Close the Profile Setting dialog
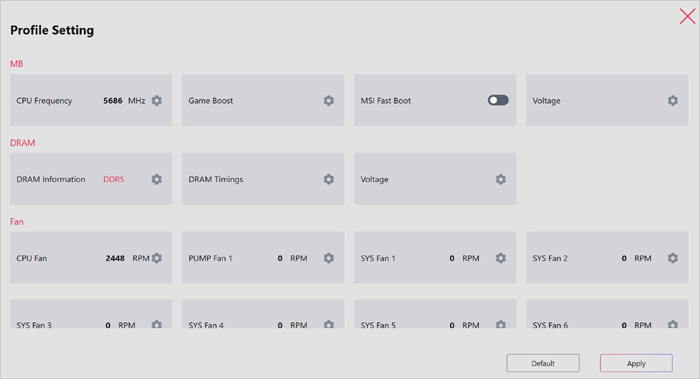Image resolution: width=700 pixels, height=379 pixels. pyautogui.click(x=688, y=17)
